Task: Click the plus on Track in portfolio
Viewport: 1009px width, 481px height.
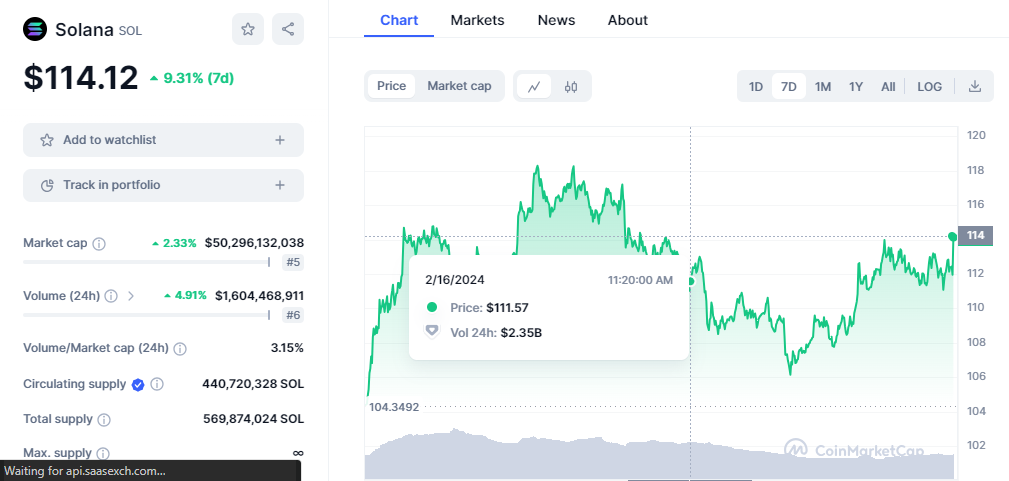Action: (x=279, y=185)
